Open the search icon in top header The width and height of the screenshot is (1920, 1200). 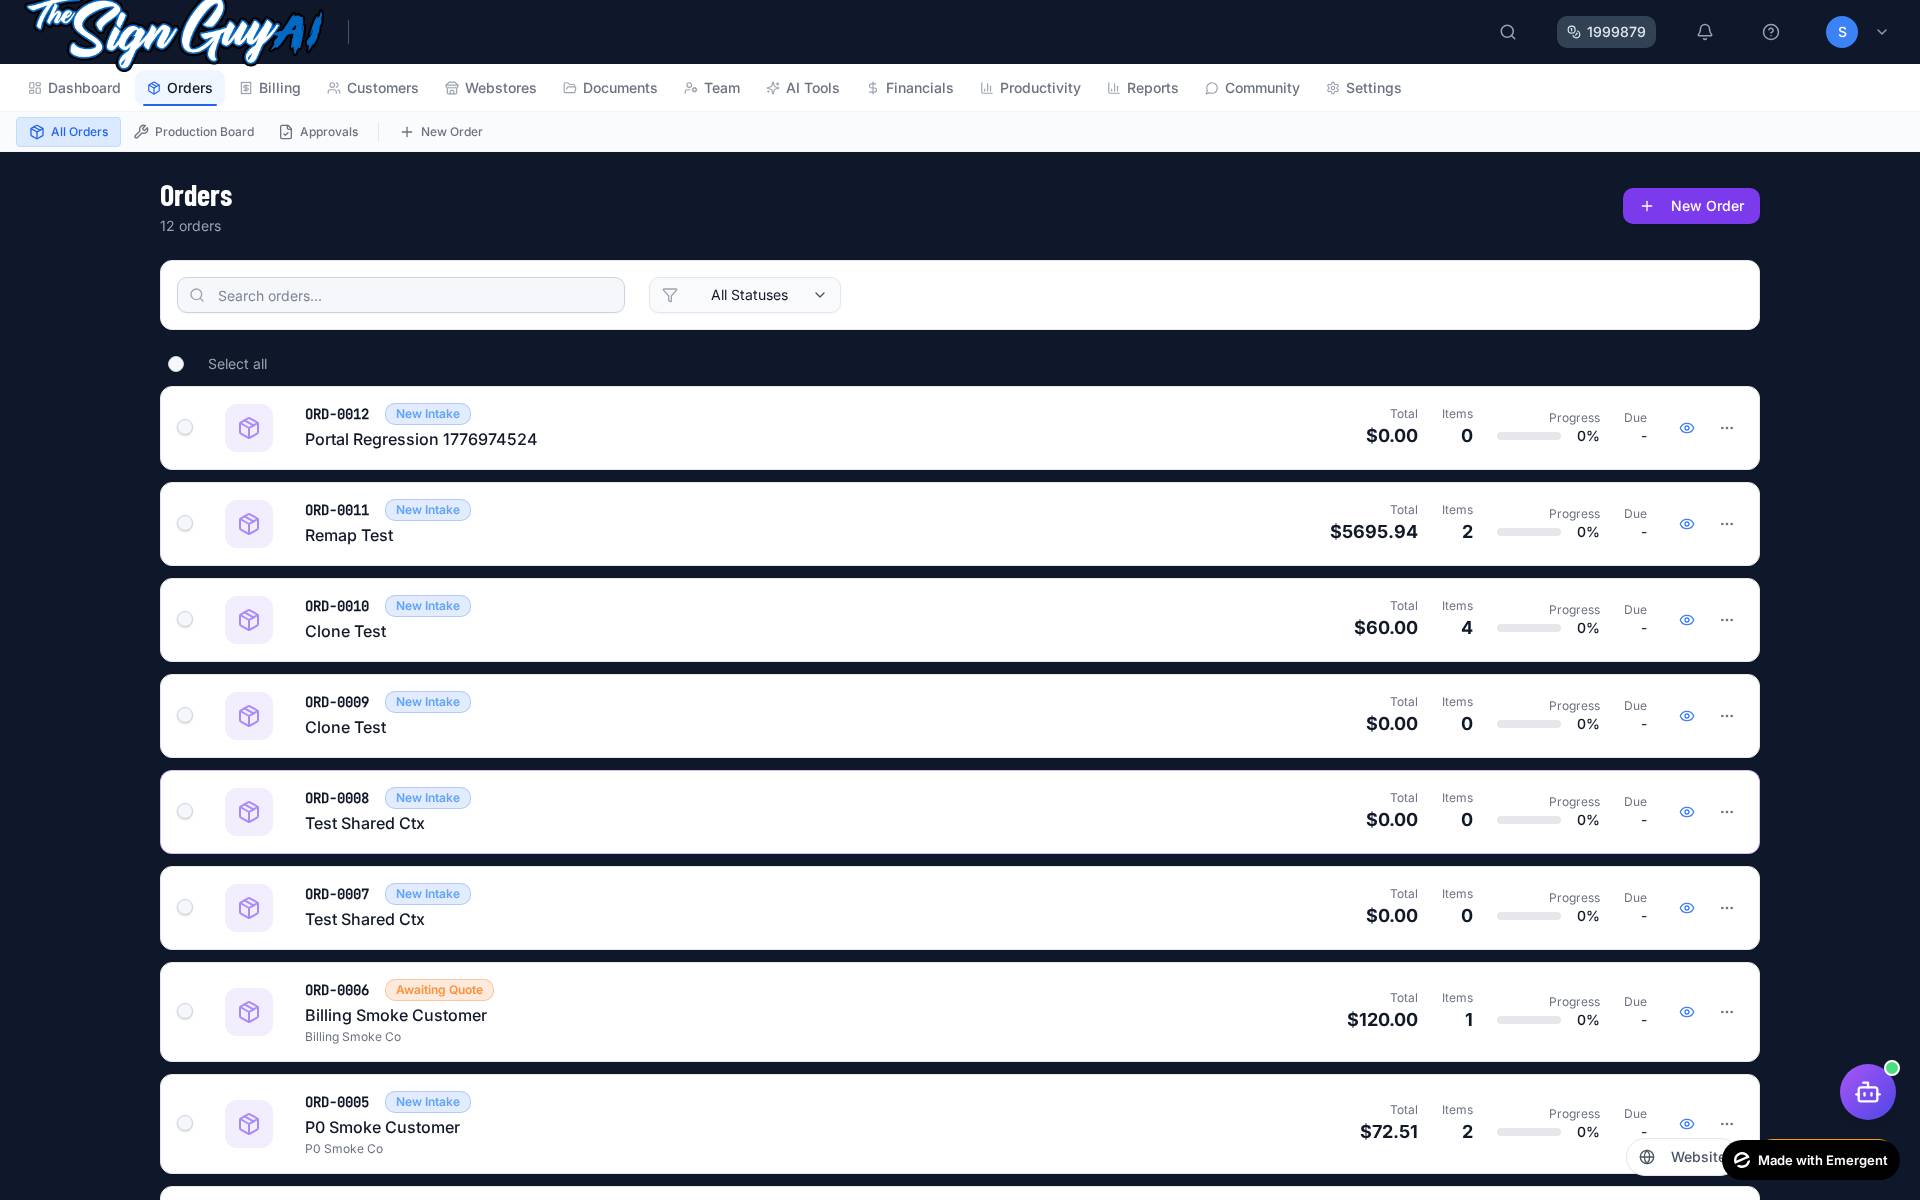(x=1508, y=32)
